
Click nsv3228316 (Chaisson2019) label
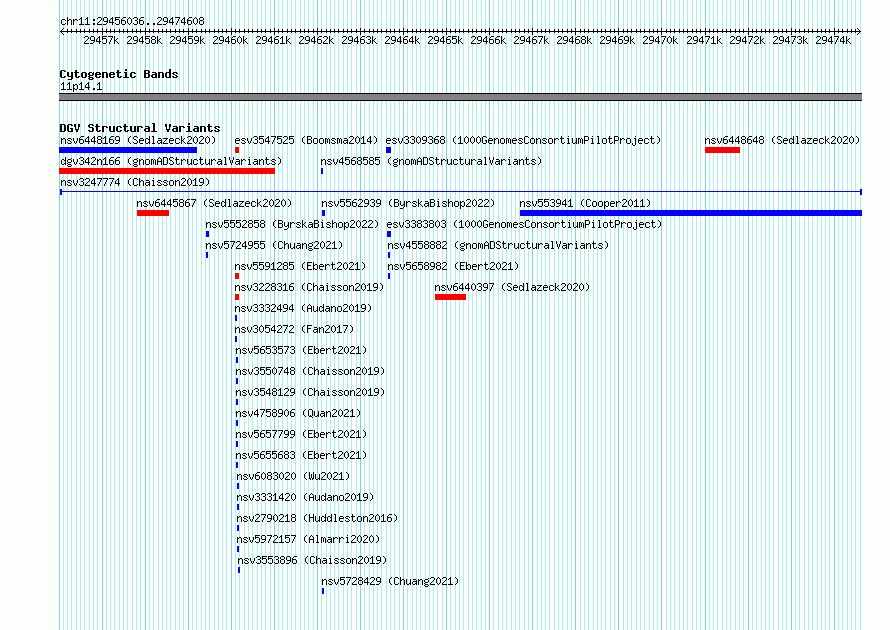click(309, 287)
